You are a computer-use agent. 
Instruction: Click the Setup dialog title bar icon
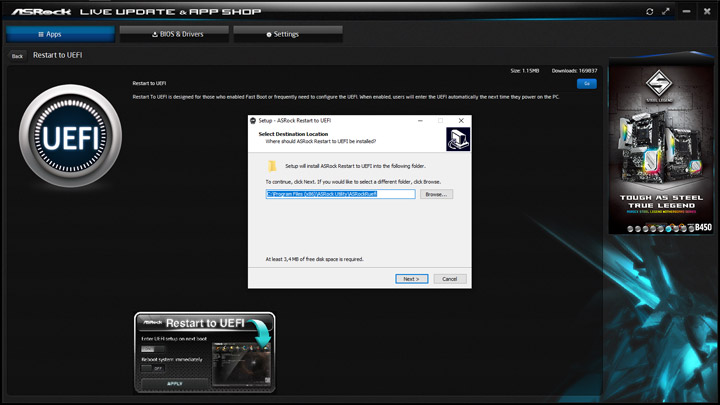click(x=253, y=120)
